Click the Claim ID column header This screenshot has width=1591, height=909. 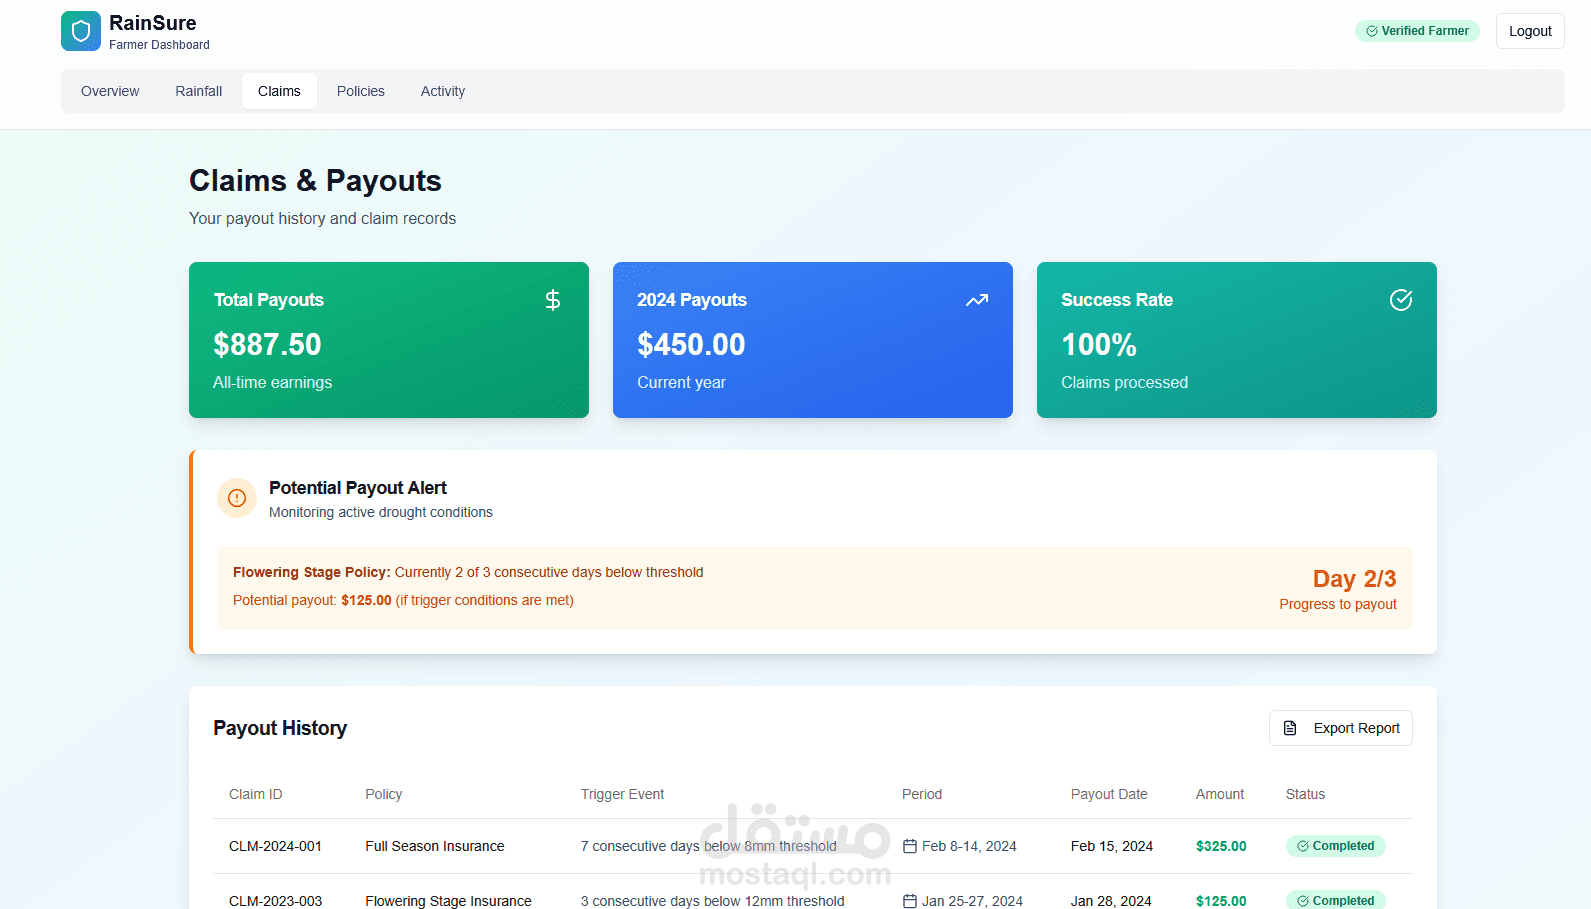click(256, 794)
